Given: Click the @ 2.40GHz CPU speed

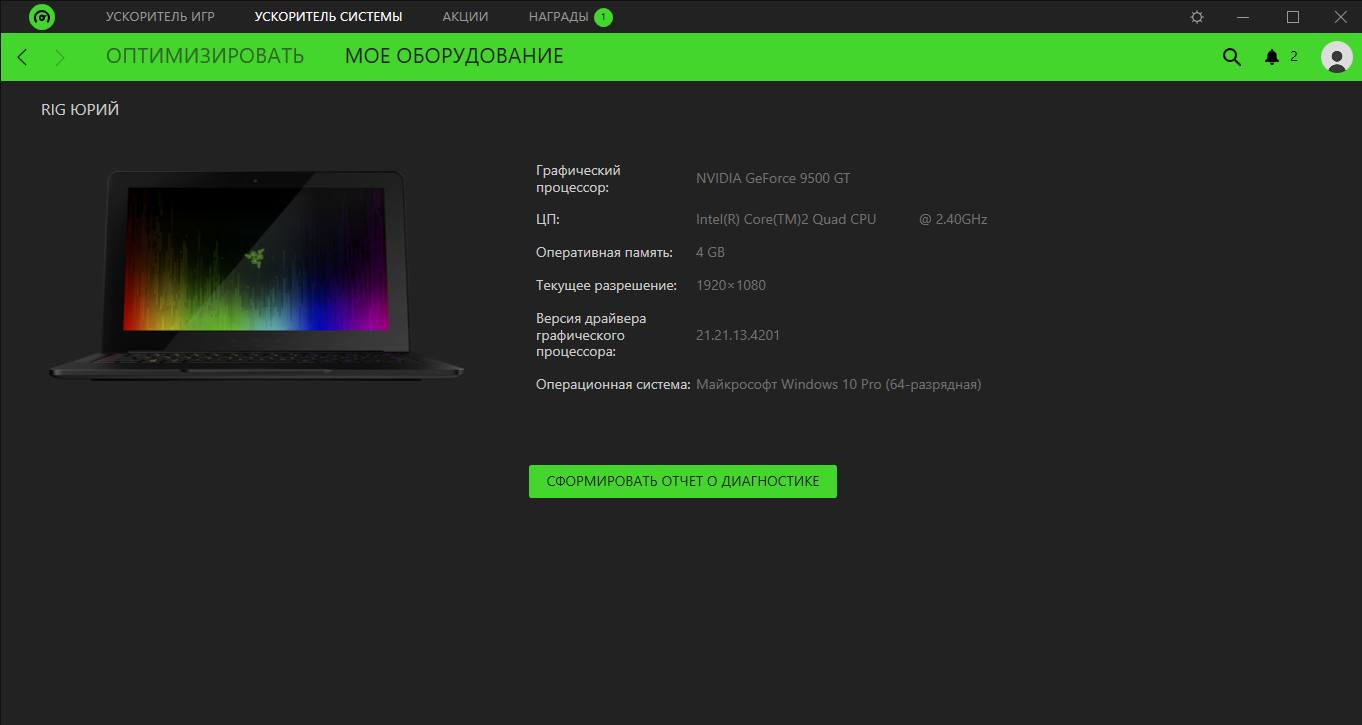Looking at the screenshot, I should (953, 219).
